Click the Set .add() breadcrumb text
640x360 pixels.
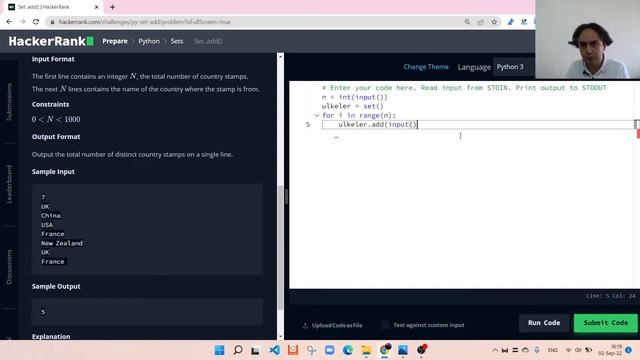[x=208, y=41]
